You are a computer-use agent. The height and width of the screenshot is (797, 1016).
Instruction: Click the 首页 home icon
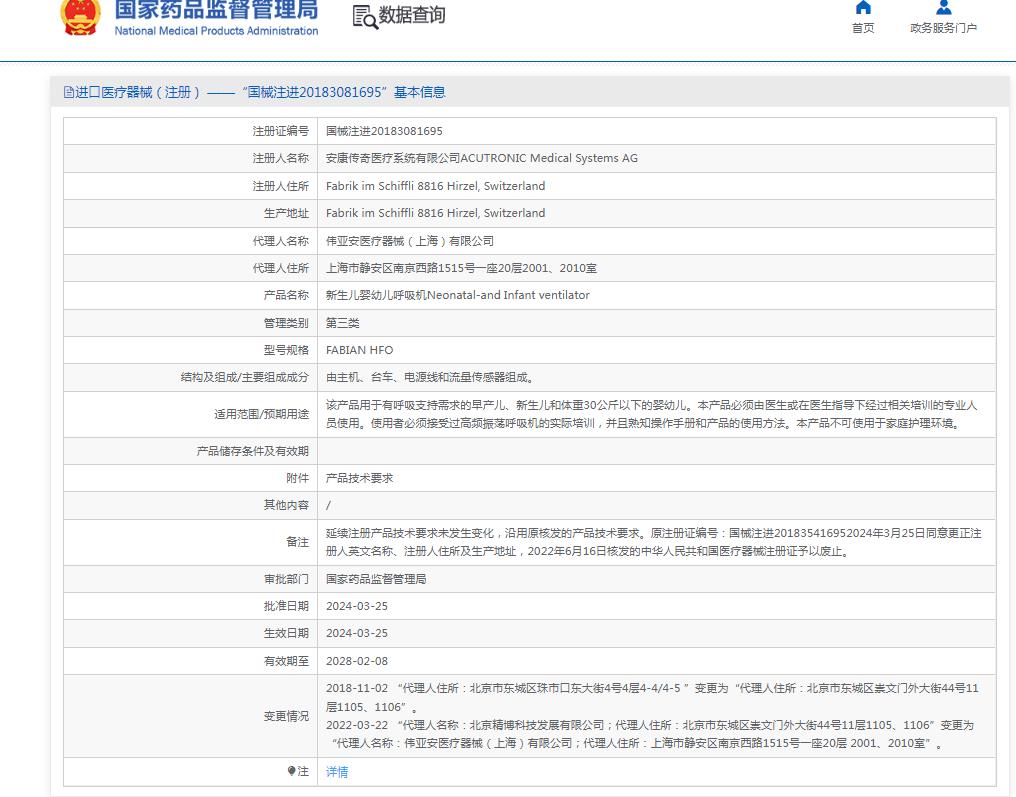[863, 8]
